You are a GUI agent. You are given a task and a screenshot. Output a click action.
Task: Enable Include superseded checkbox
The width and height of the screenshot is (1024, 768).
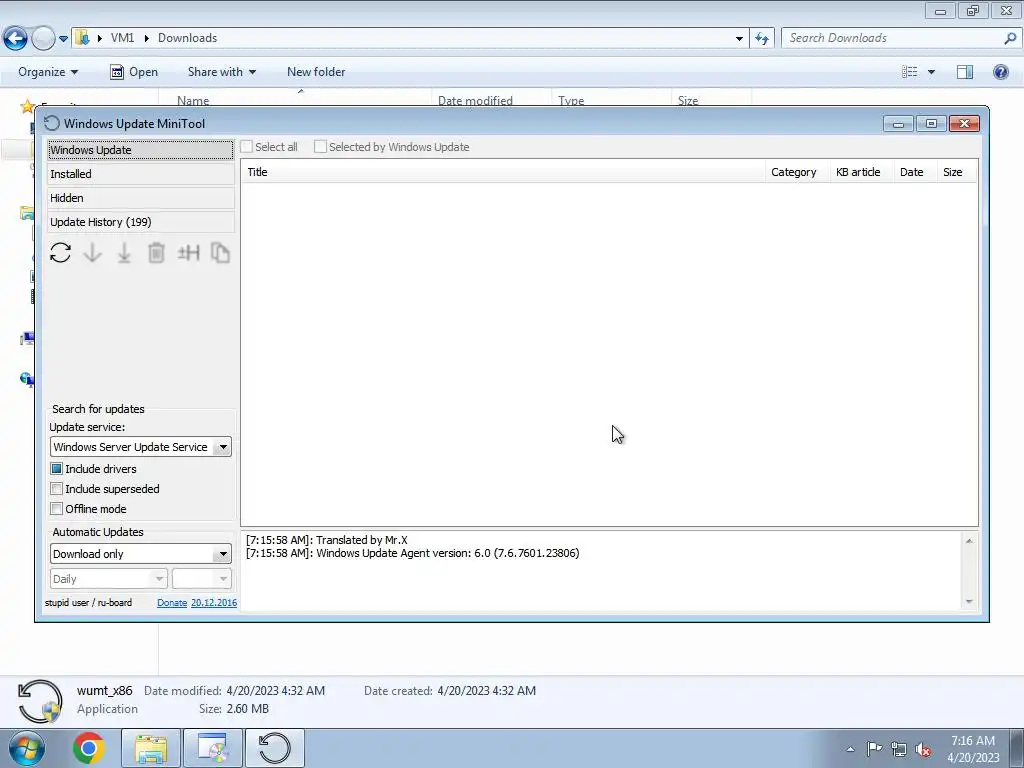click(57, 489)
